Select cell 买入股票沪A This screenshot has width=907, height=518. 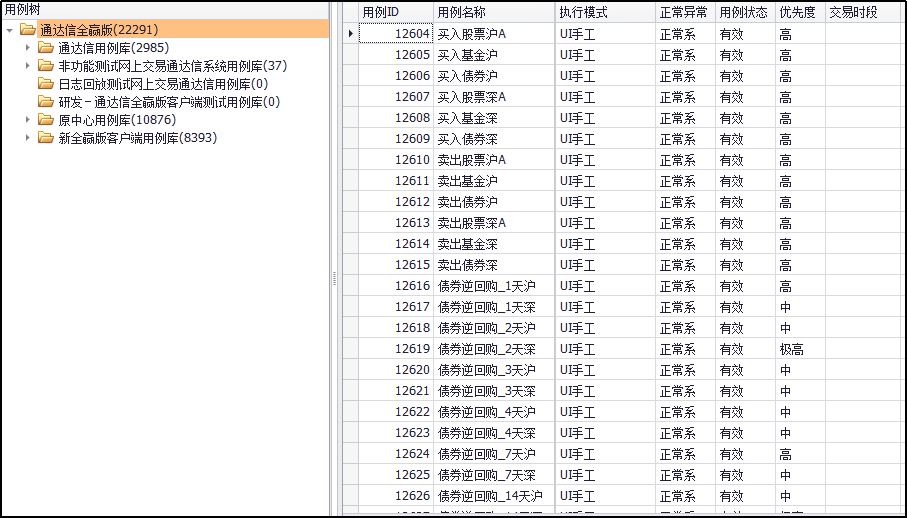click(494, 34)
